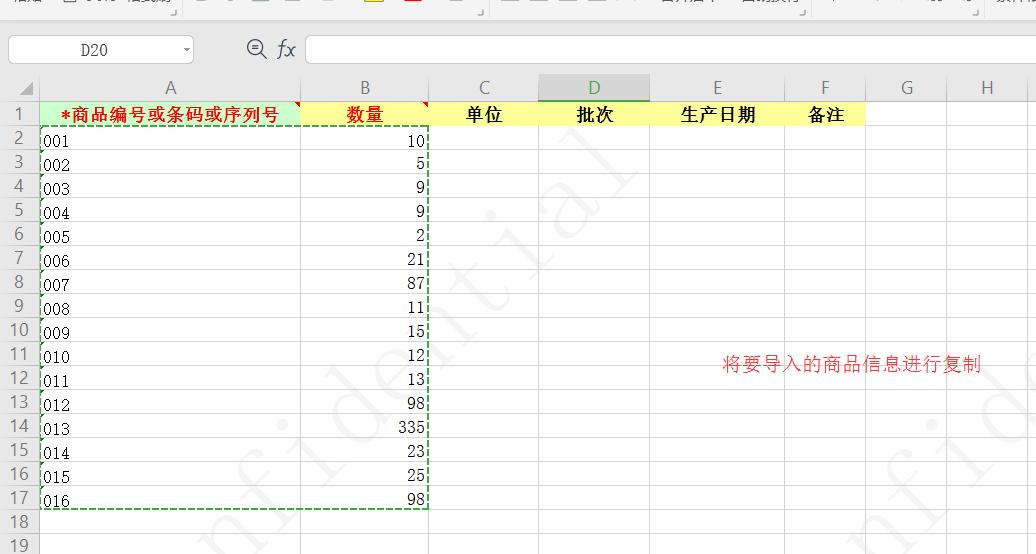The image size is (1036, 554).
Task: Click the '单位' header cell
Action: click(484, 114)
